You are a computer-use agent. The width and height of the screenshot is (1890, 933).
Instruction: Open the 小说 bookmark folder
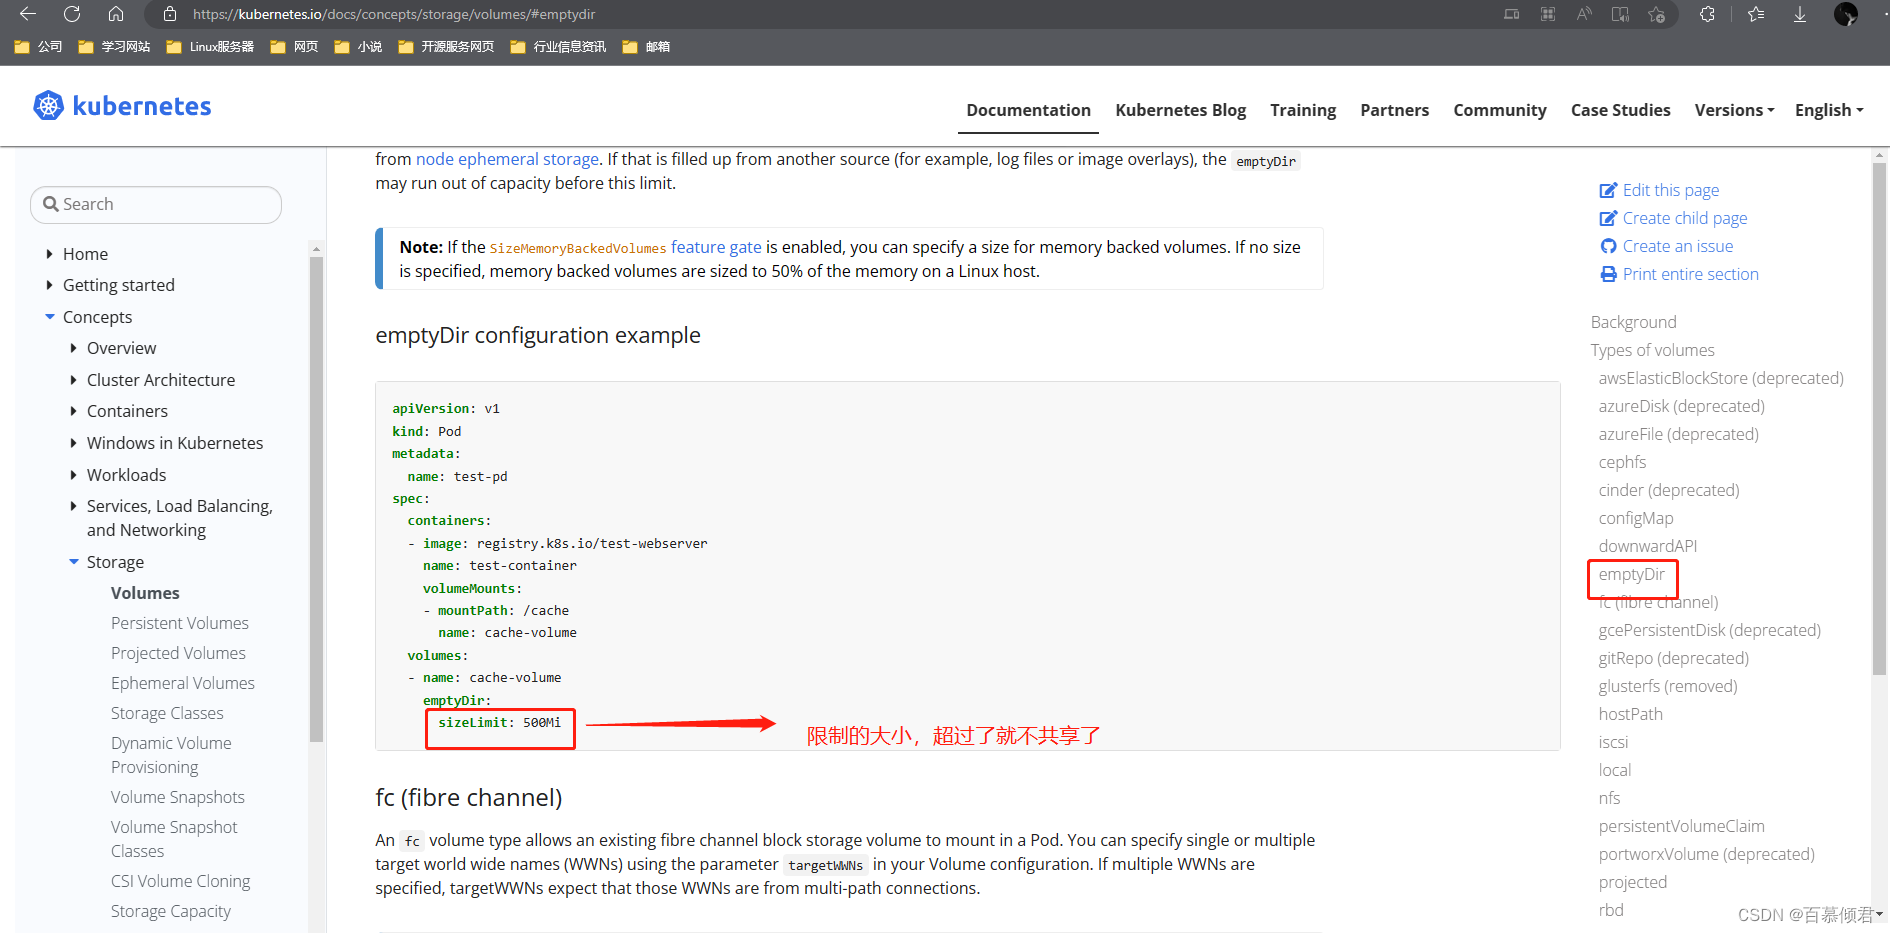tap(358, 47)
